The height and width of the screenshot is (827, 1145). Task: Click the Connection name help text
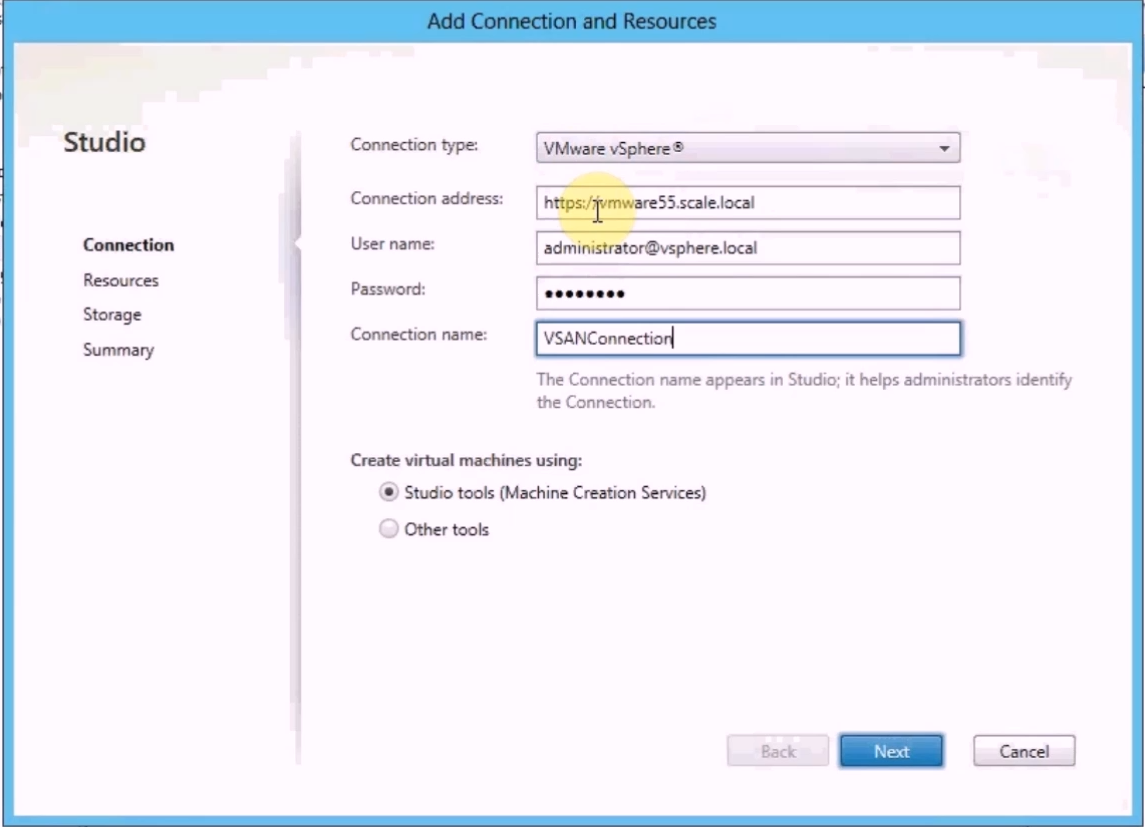click(803, 391)
